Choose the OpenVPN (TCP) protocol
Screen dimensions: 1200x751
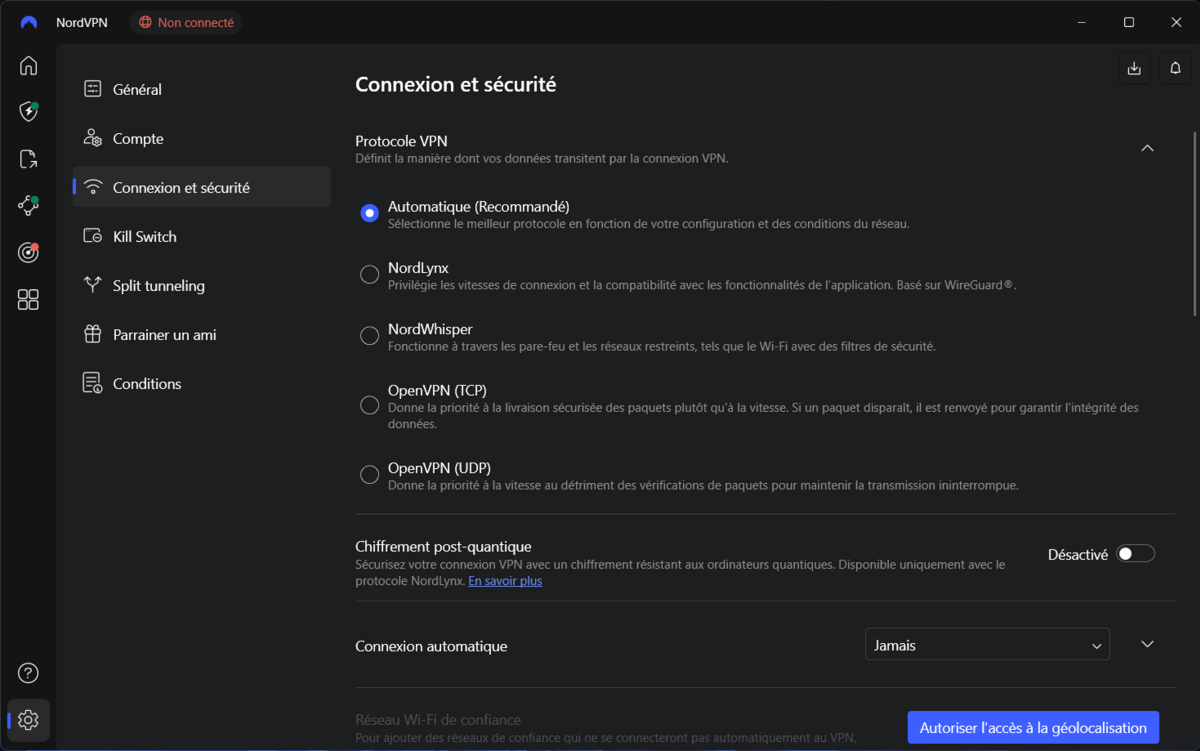[x=369, y=405]
